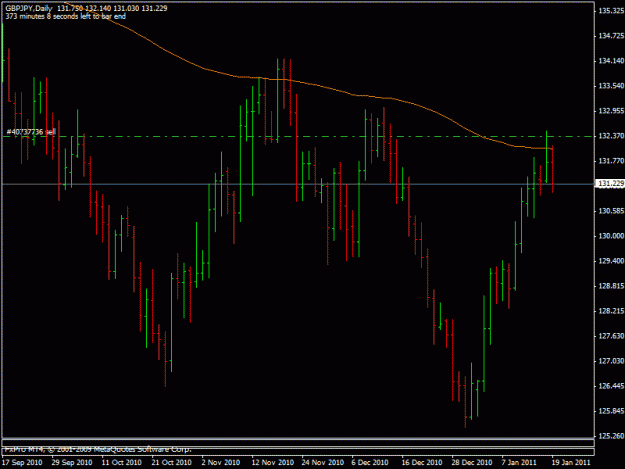This screenshot has height=469, width=625.
Task: Click the 133.540 price axis label
Action: (611, 86)
